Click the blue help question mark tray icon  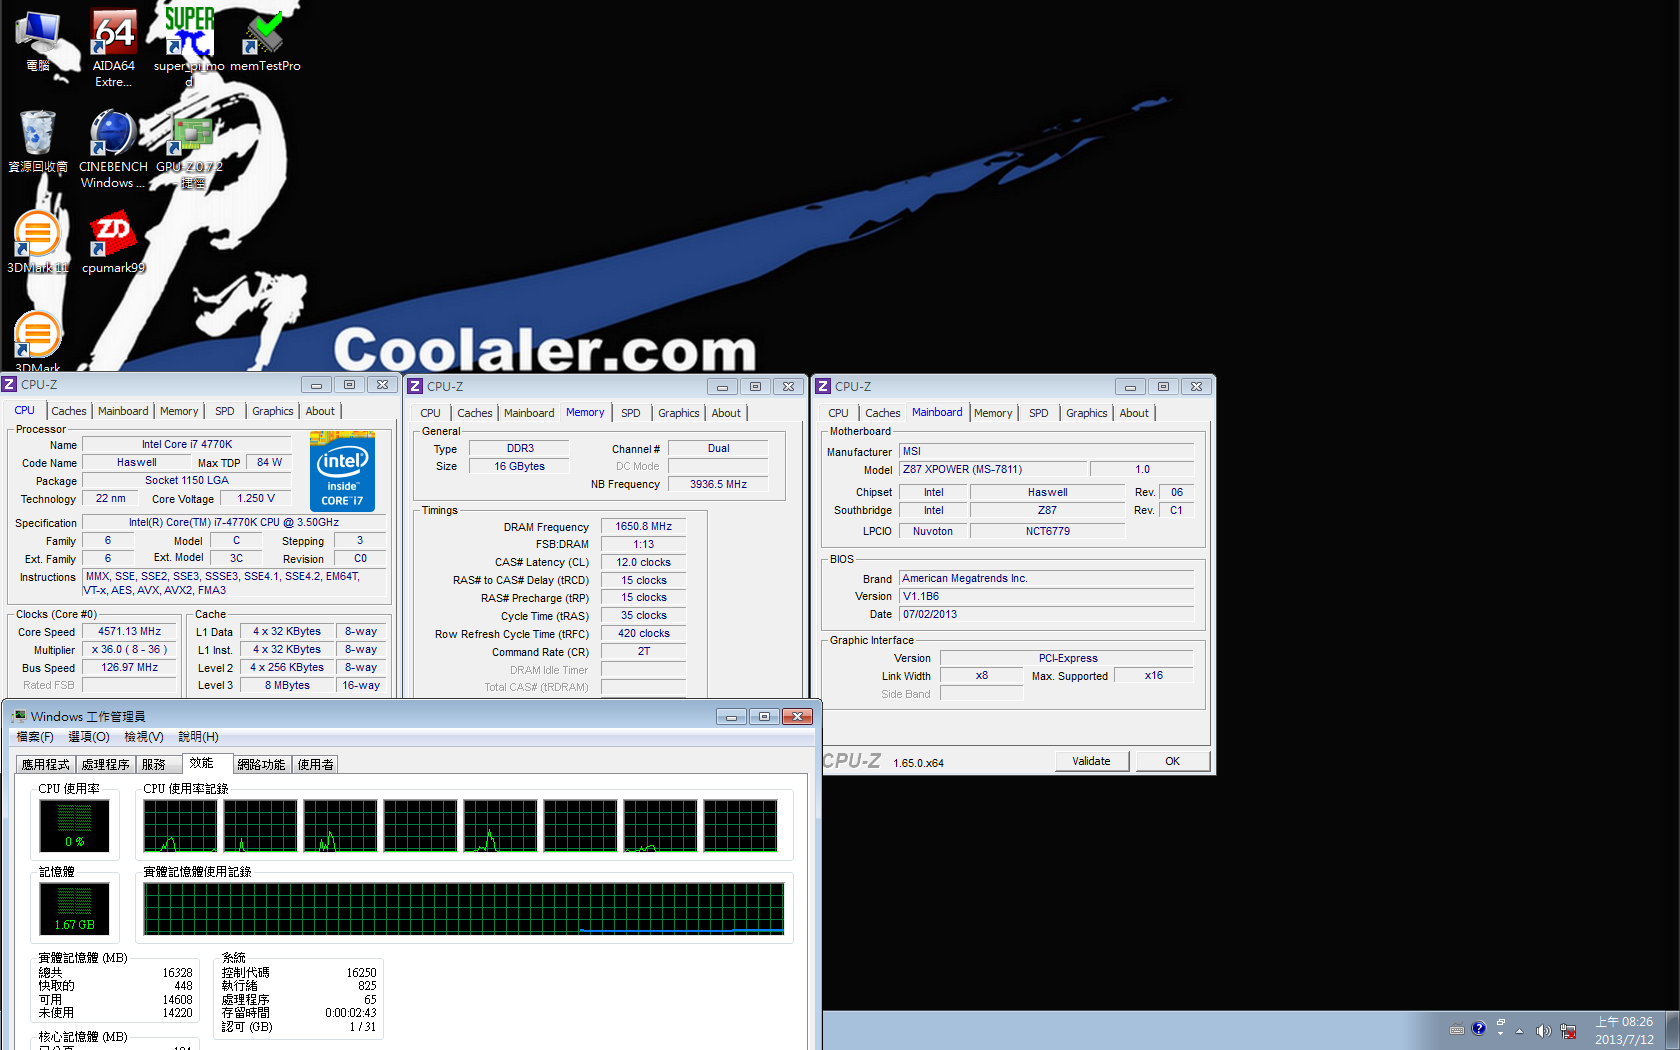1479,1028
